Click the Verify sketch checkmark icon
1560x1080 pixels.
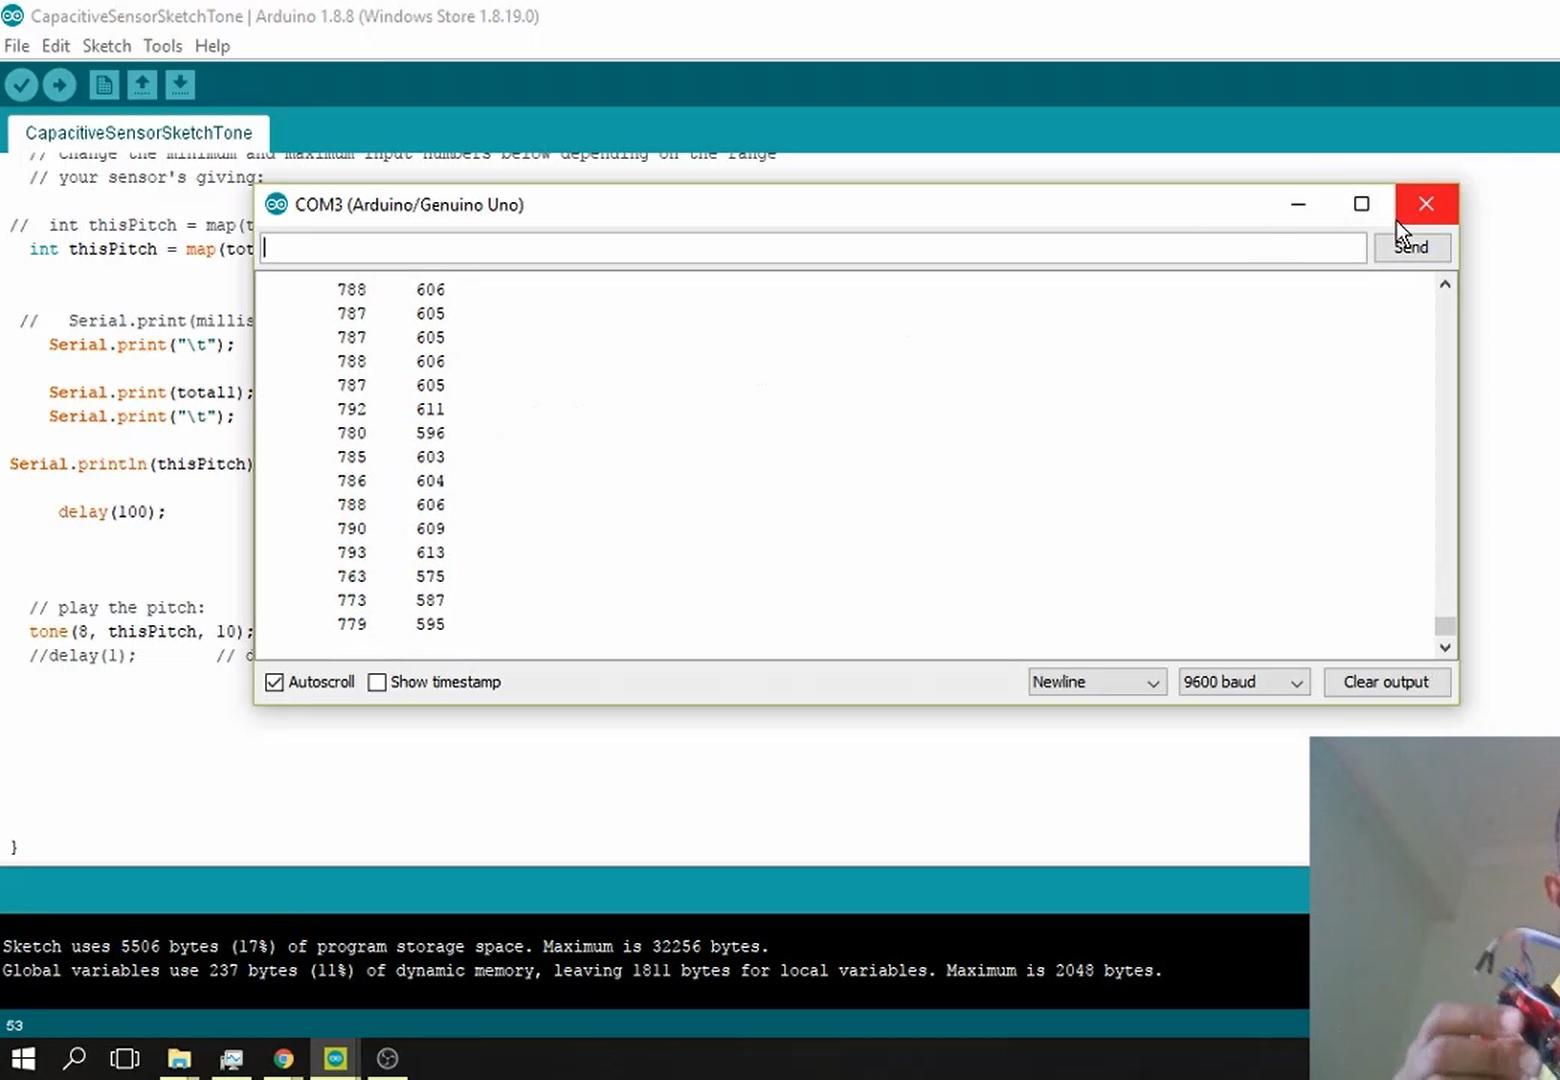pyautogui.click(x=21, y=85)
